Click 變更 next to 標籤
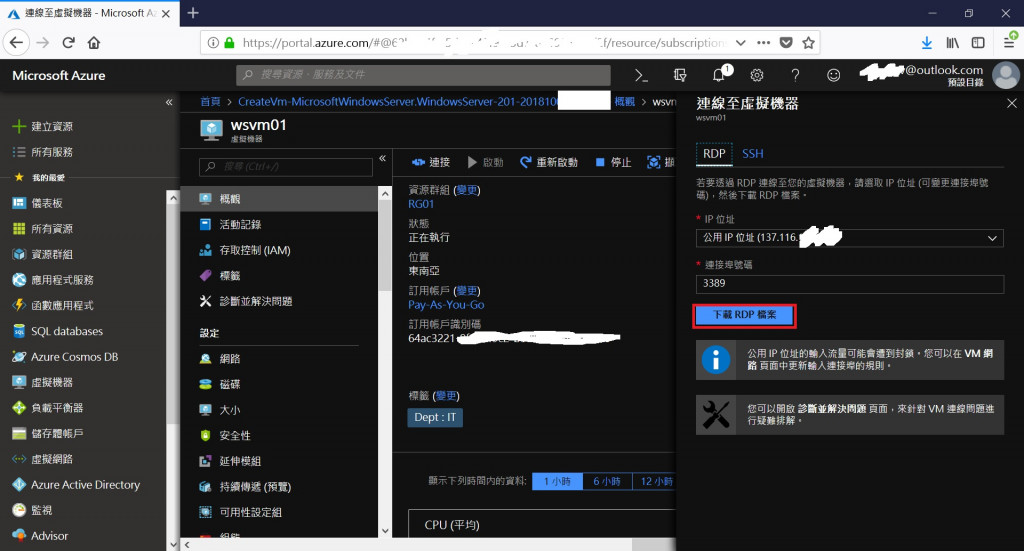The image size is (1024, 551). pos(446,396)
